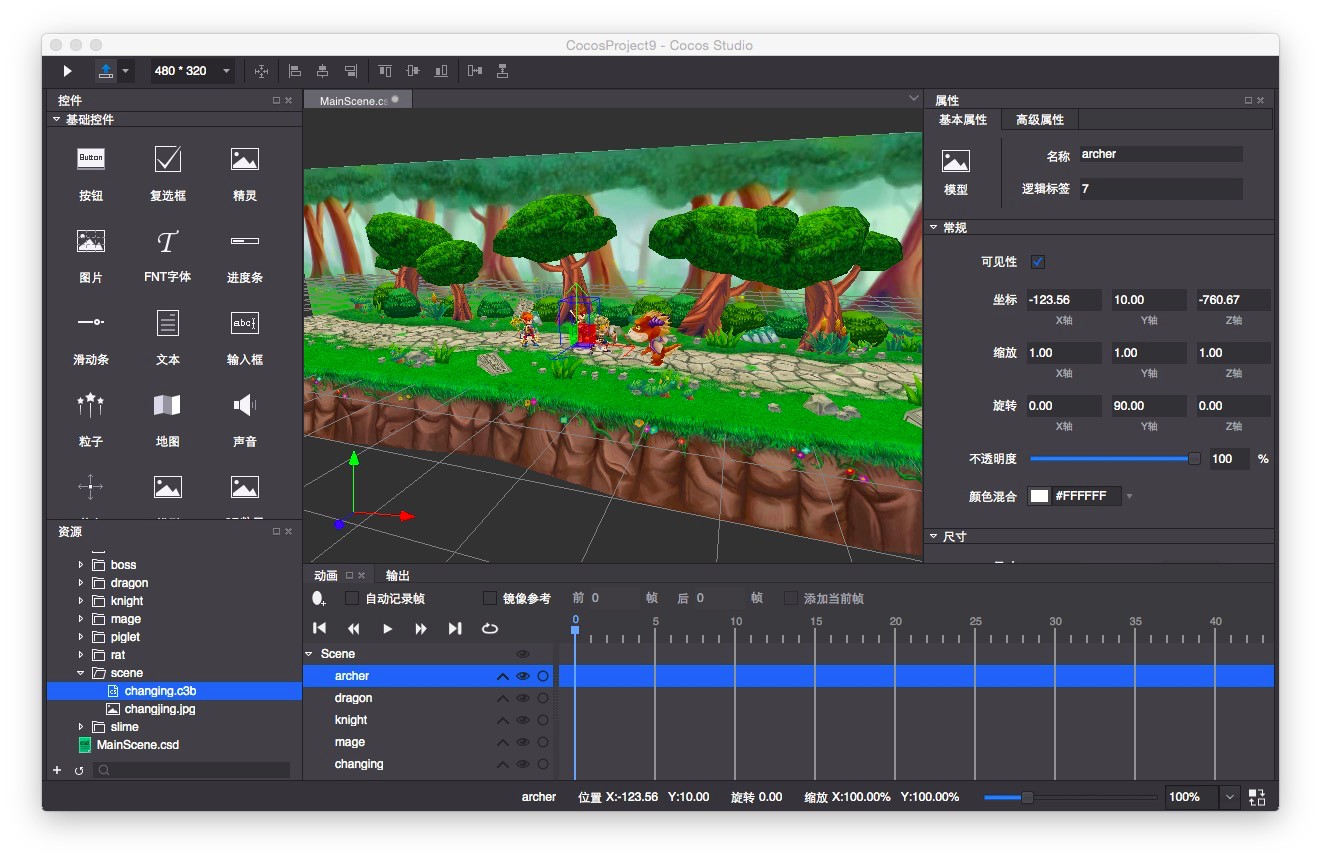Open the 颜色混合 #FFFFFF color swatch
The height and width of the screenshot is (861, 1321).
[1040, 496]
